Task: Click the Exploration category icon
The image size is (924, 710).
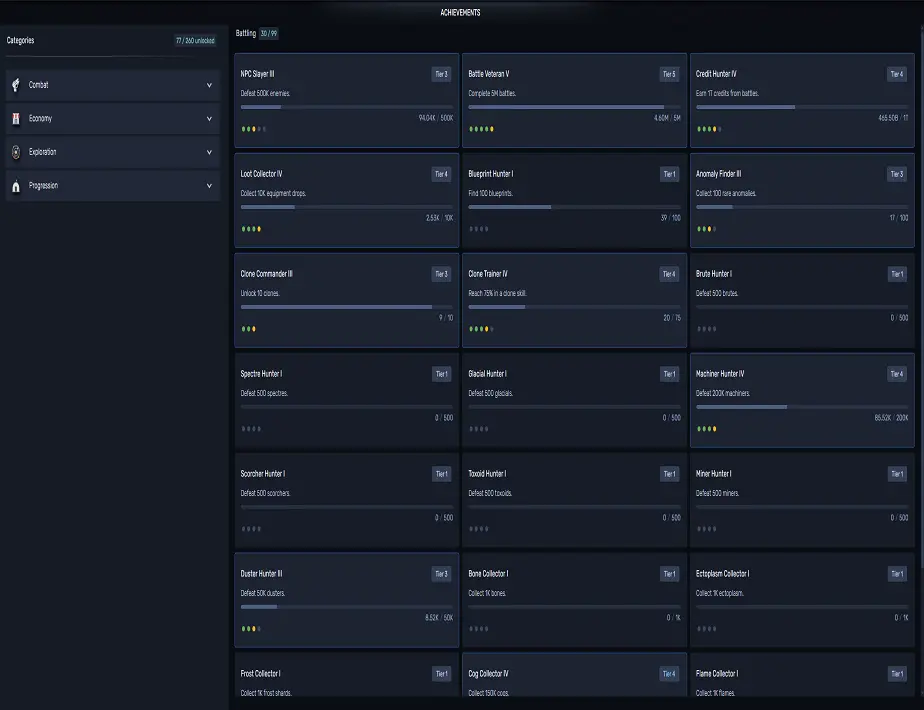Action: coord(16,152)
